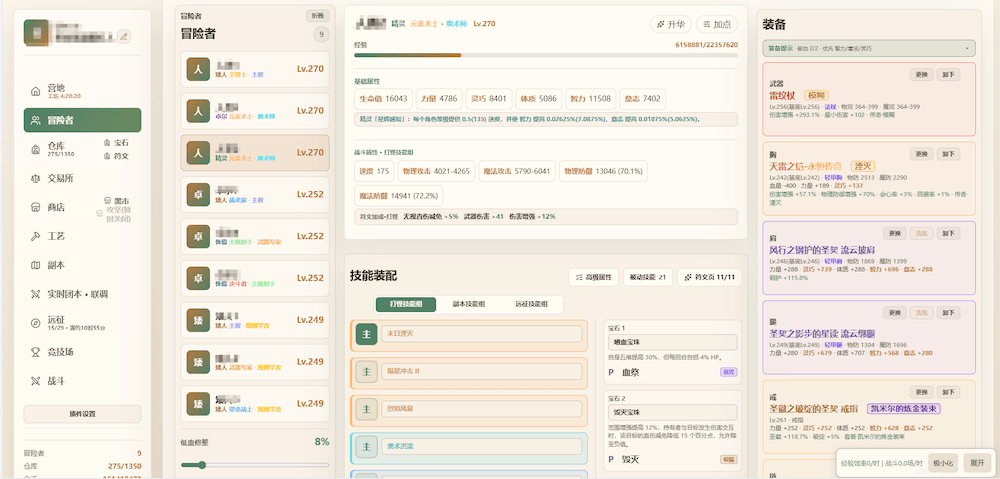Click 更换 for 圣契之影步 leg item
Screen dimensions: 1000x479
(895, 313)
